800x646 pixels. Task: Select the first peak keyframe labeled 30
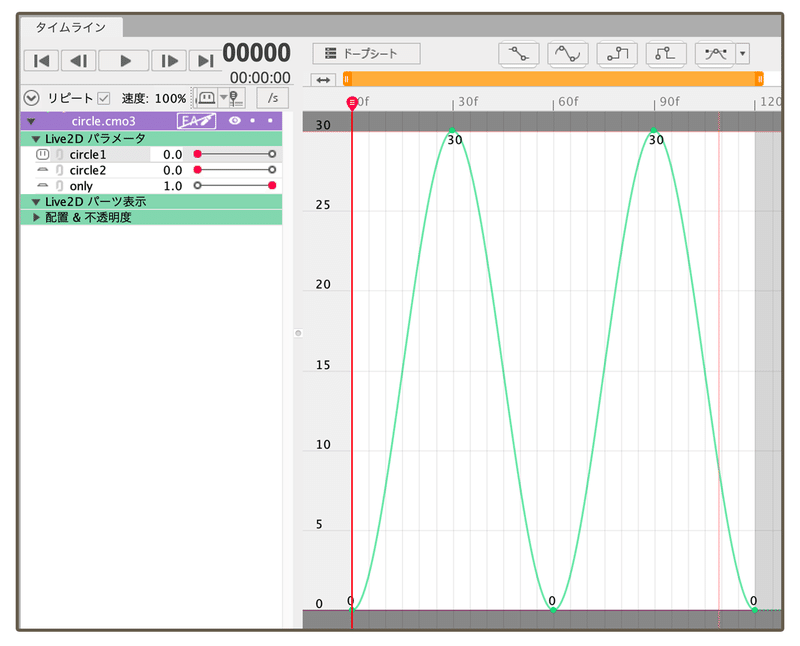pyautogui.click(x=452, y=131)
